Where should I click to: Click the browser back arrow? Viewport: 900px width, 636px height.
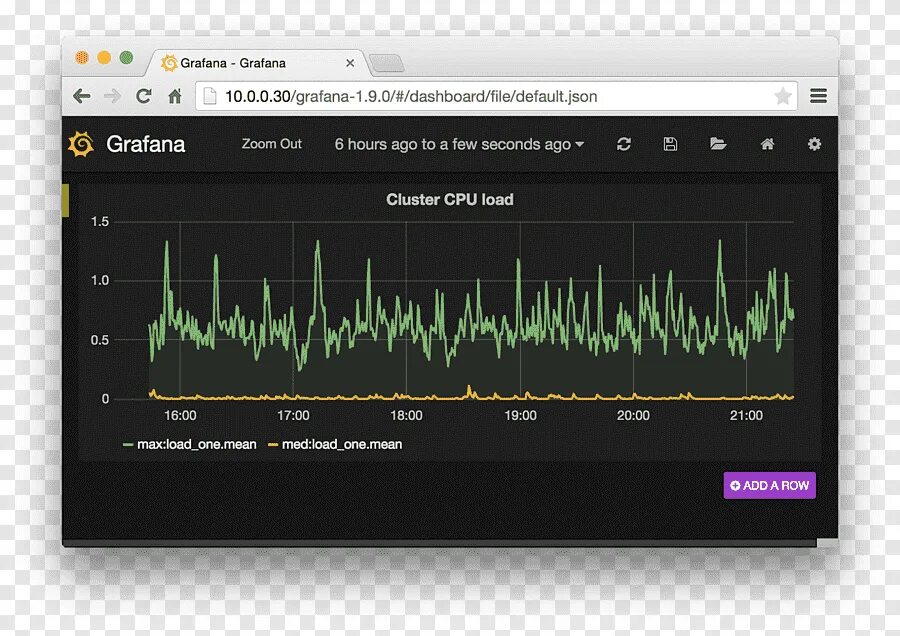point(82,96)
